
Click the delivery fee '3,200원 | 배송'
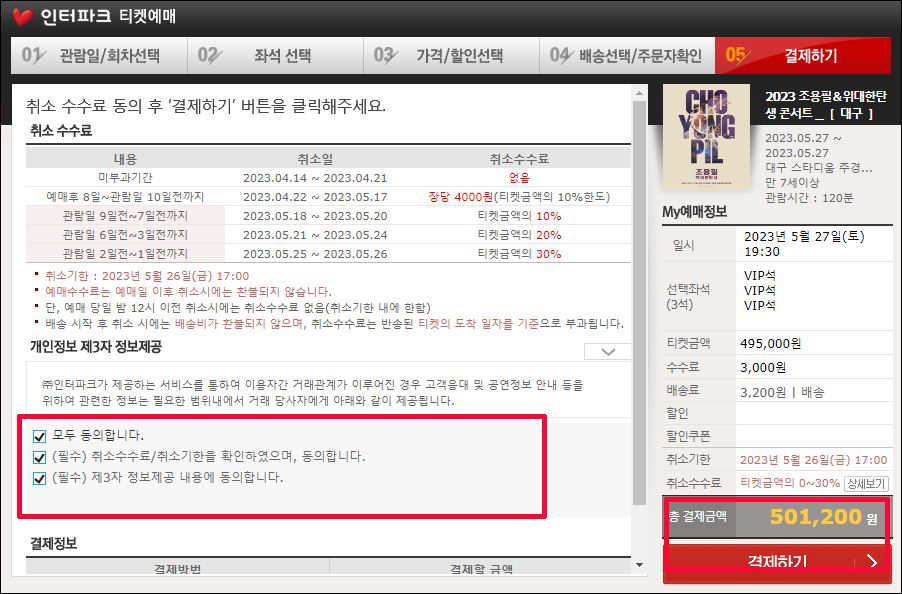click(782, 392)
